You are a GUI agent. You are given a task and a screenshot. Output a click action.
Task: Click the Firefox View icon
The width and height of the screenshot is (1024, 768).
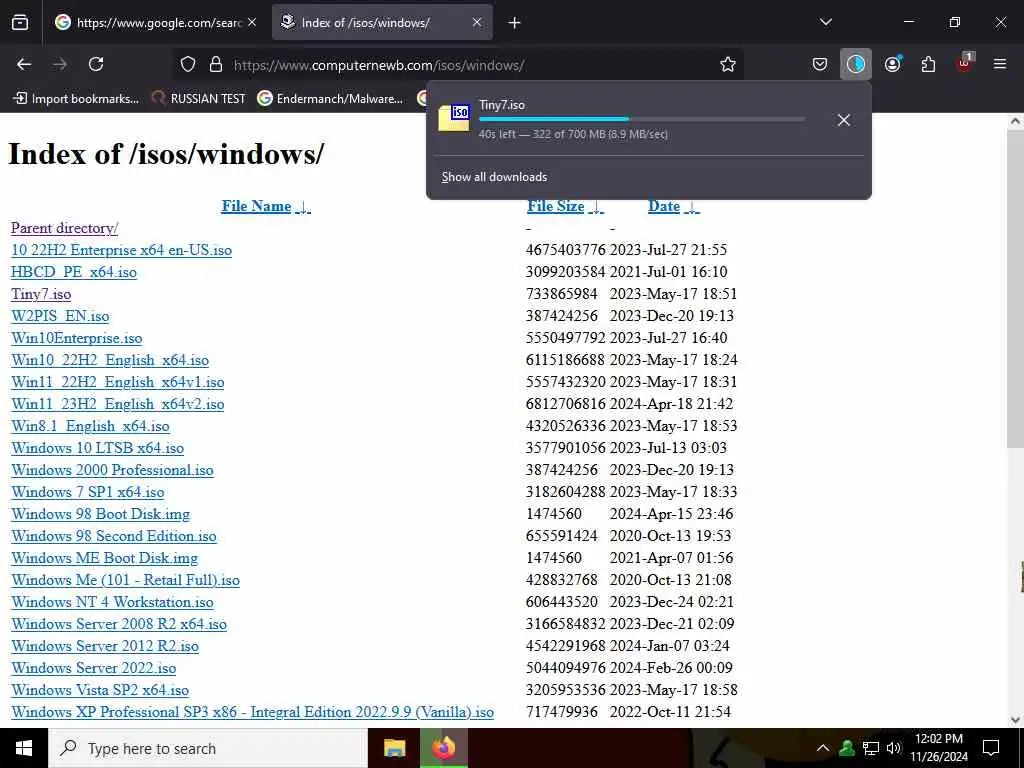pyautogui.click(x=20, y=23)
